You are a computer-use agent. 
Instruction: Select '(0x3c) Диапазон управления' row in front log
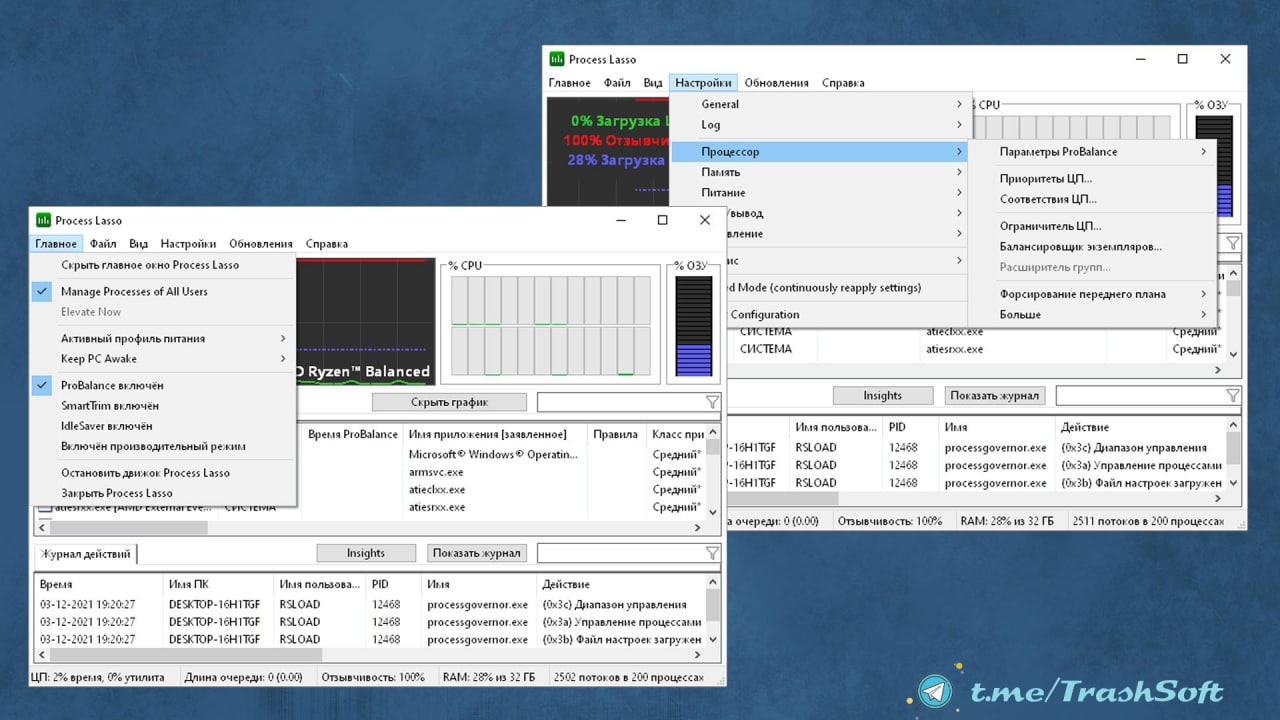pyautogui.click(x=614, y=605)
